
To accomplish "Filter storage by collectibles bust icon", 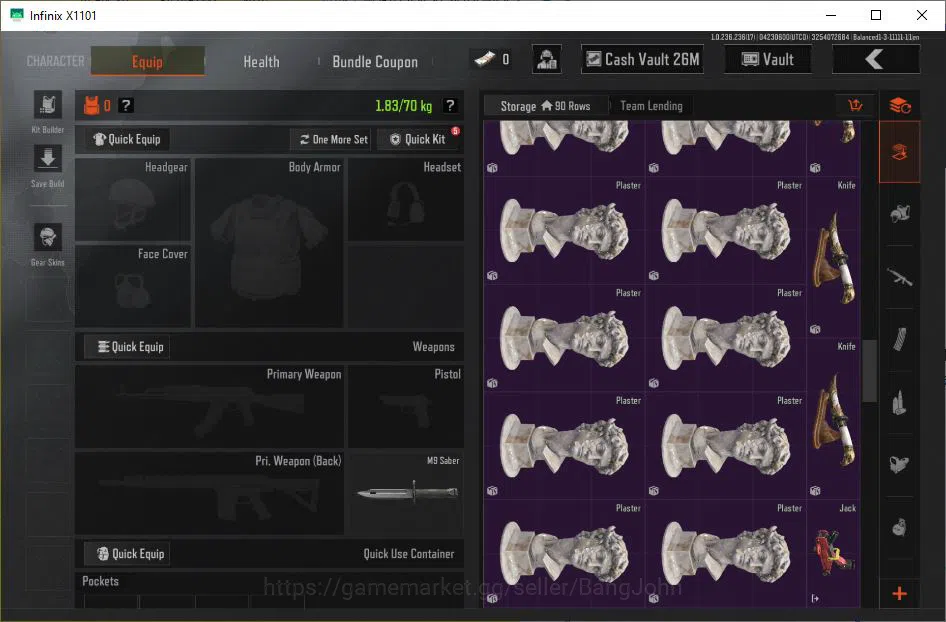I will [x=900, y=527].
